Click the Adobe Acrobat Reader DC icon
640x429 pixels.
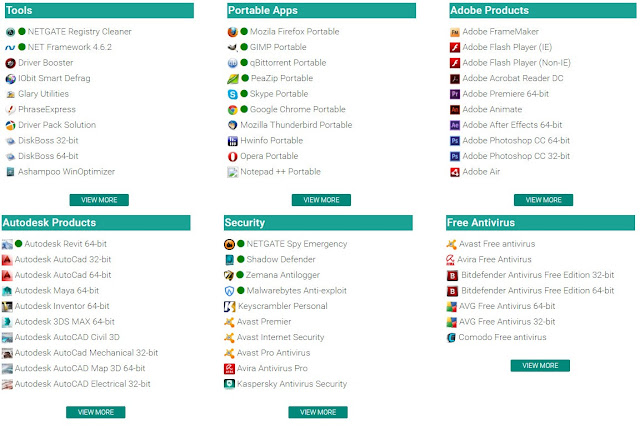click(455, 78)
